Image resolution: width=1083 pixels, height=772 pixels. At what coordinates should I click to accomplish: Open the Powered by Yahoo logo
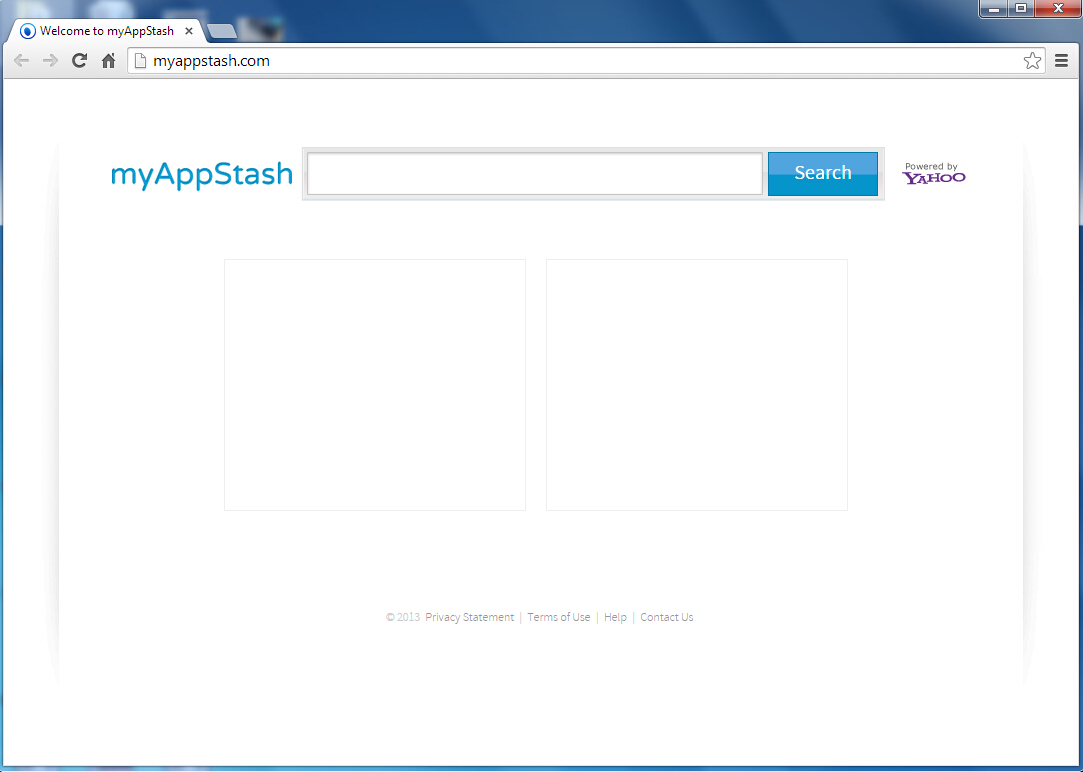(933, 173)
